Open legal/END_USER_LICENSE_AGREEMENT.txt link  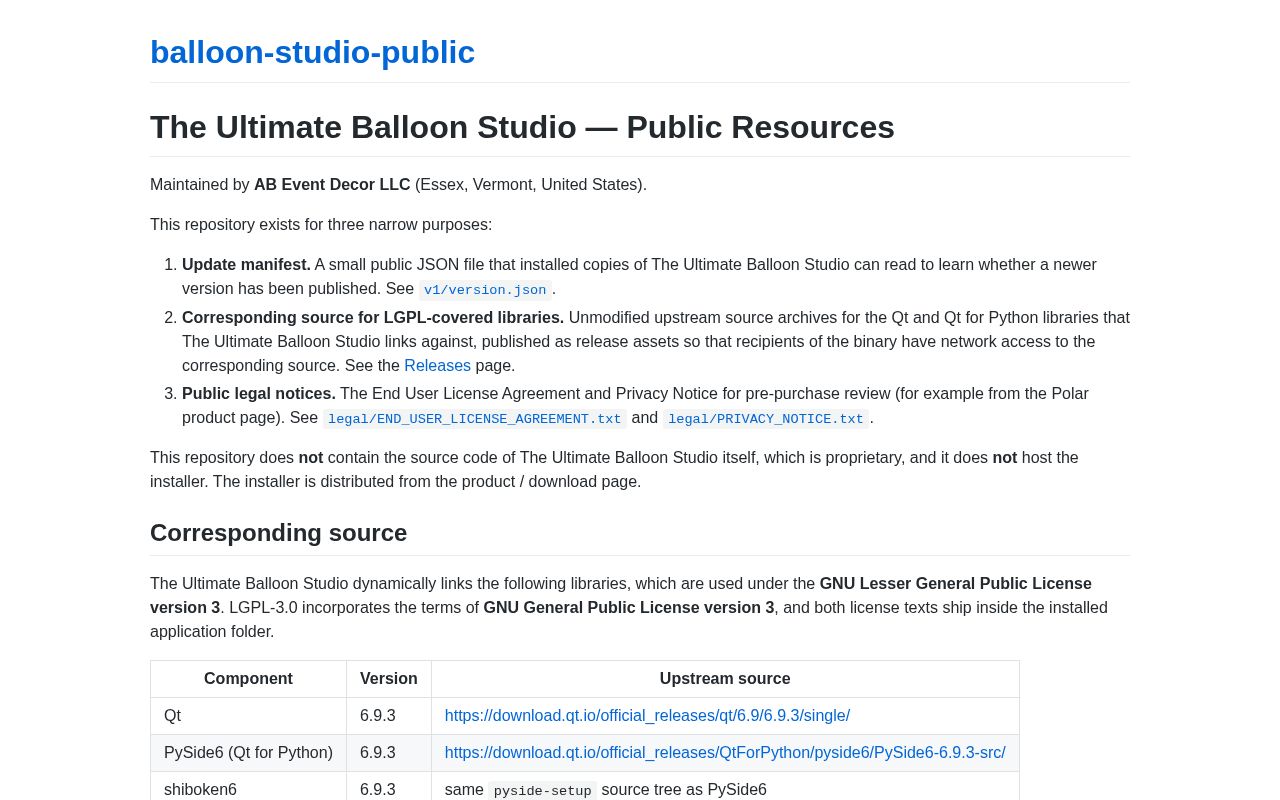click(474, 419)
